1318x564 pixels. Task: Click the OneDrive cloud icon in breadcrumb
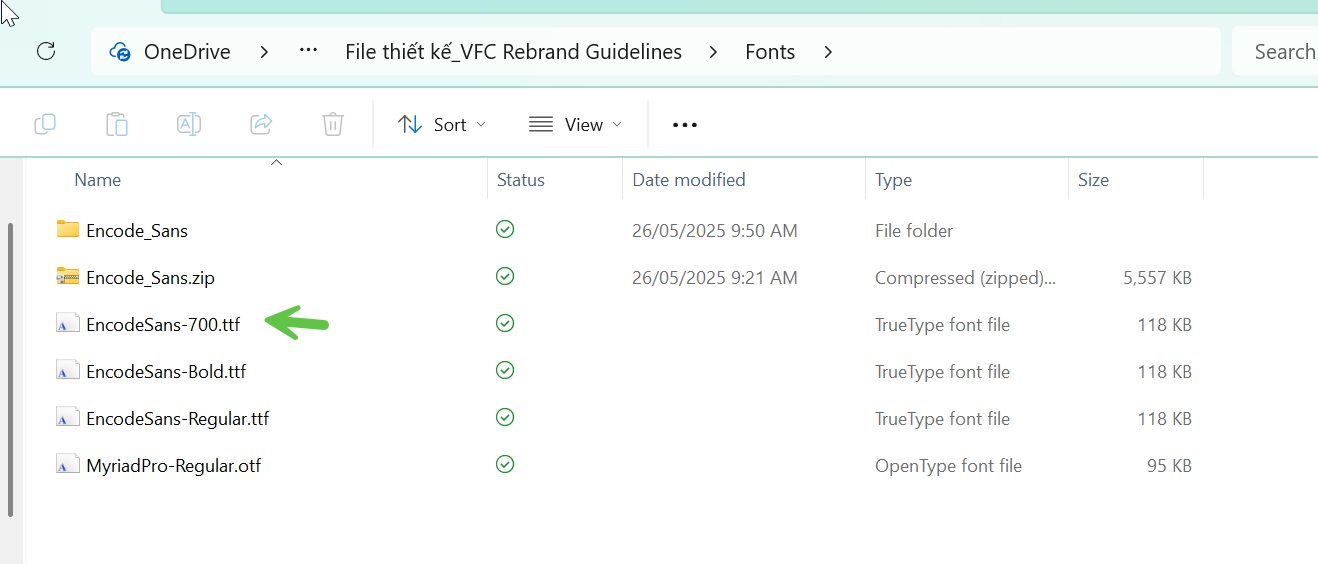coord(121,52)
